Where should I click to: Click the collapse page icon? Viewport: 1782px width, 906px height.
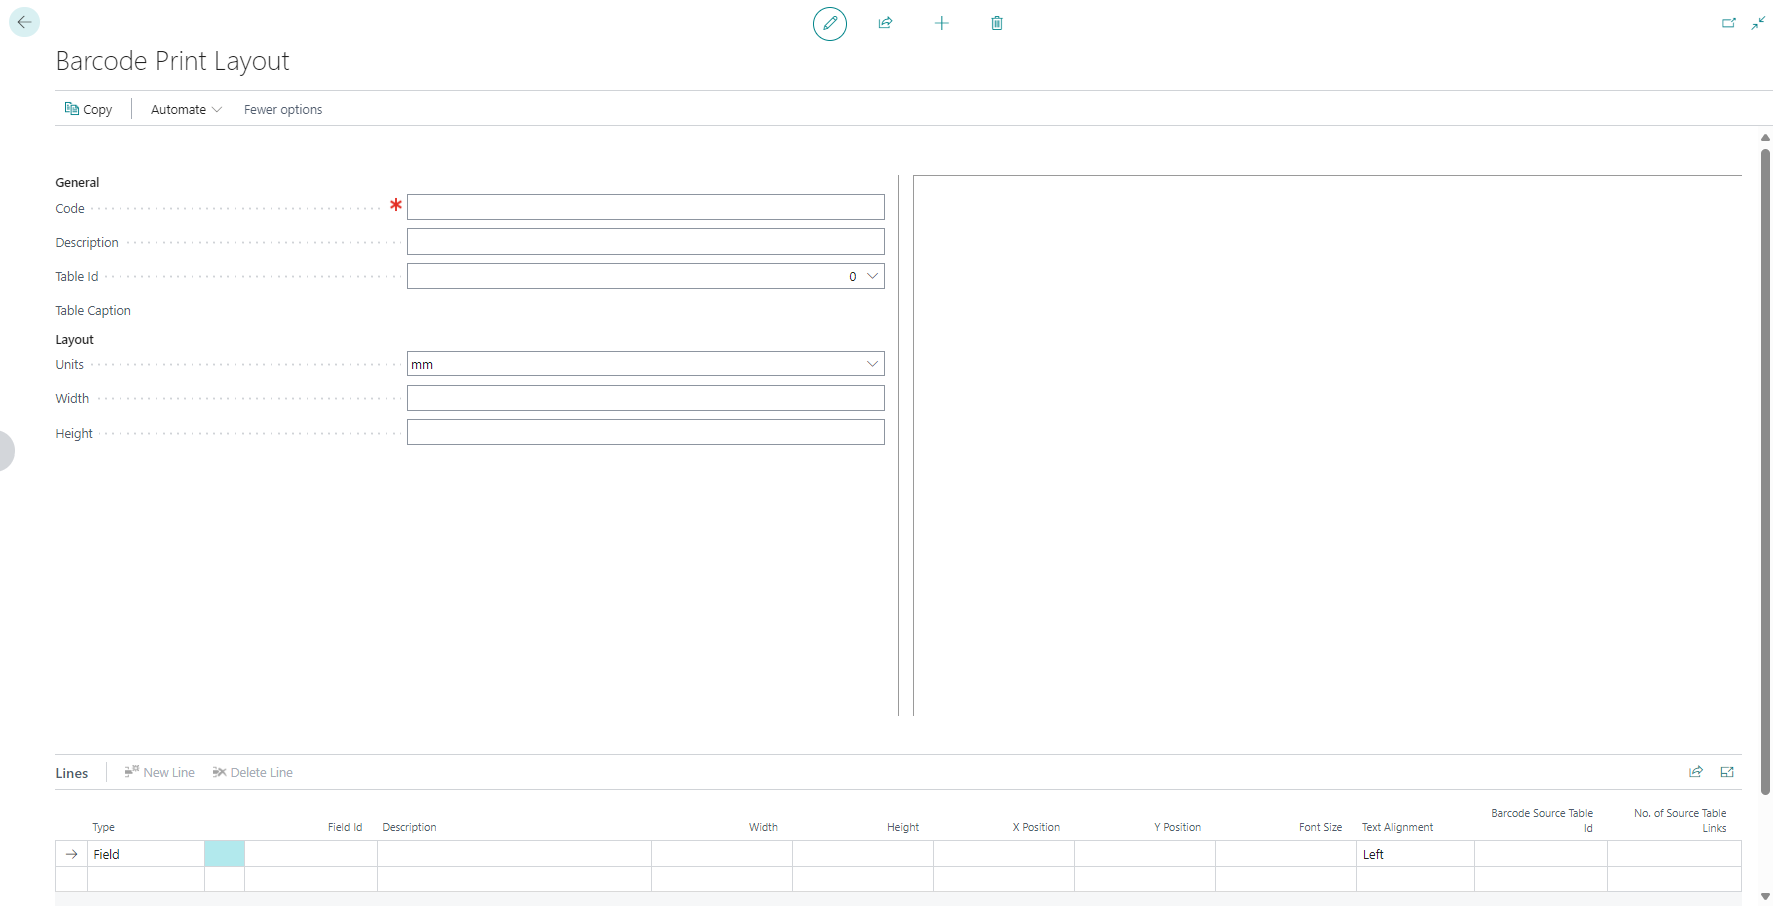[x=1758, y=23]
